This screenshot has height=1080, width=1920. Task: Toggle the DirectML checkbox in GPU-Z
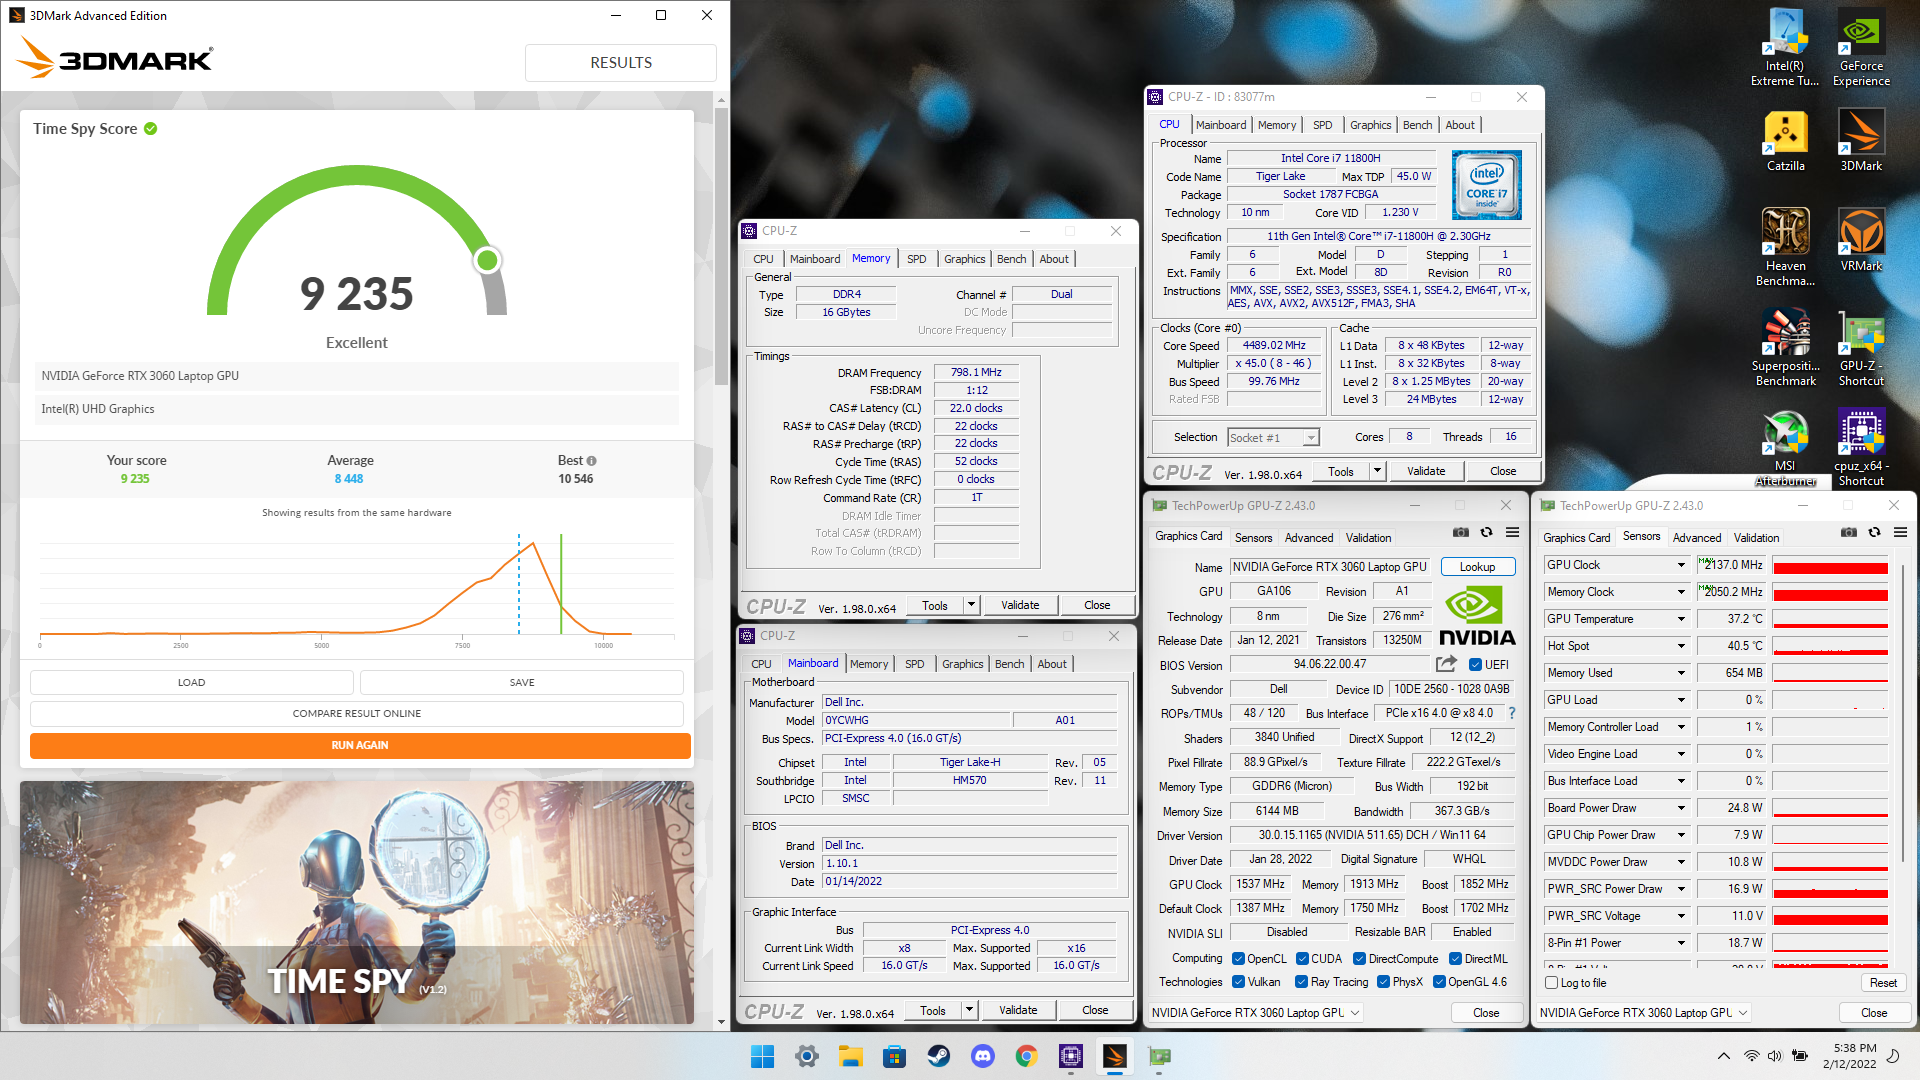tap(1456, 959)
